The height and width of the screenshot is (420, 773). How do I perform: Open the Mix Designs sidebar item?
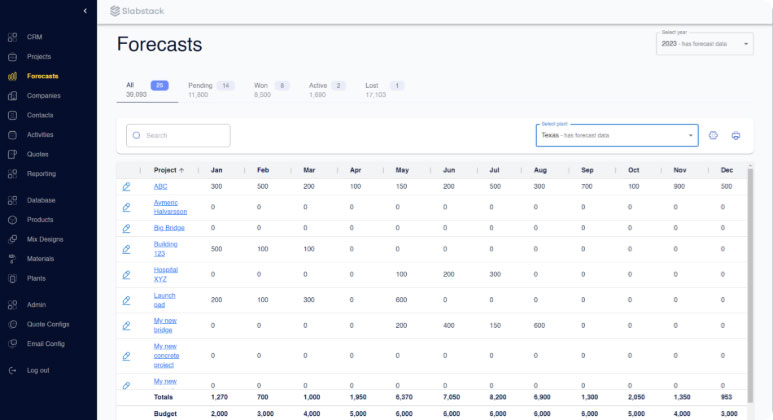(x=45, y=239)
